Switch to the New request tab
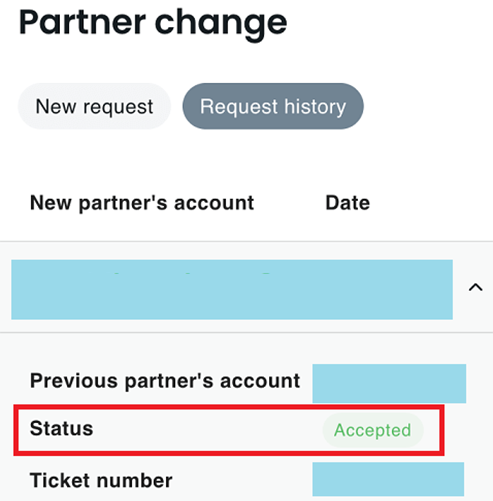Image resolution: width=493 pixels, height=501 pixels. click(x=94, y=106)
